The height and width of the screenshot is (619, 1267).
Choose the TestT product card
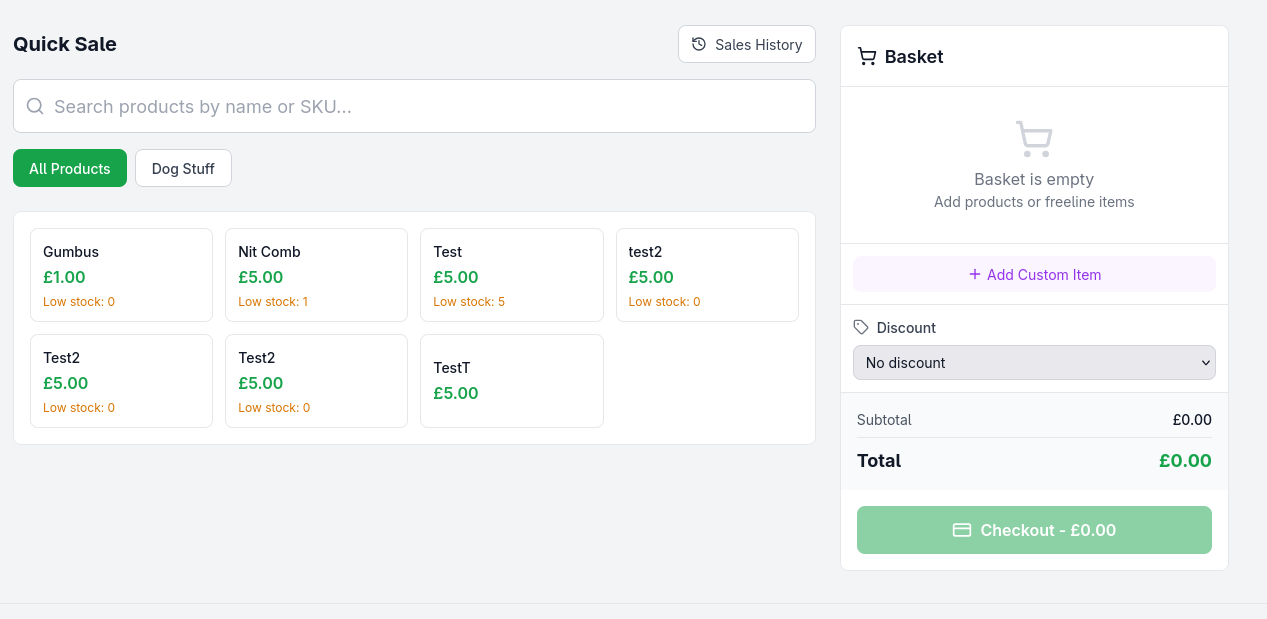point(511,381)
